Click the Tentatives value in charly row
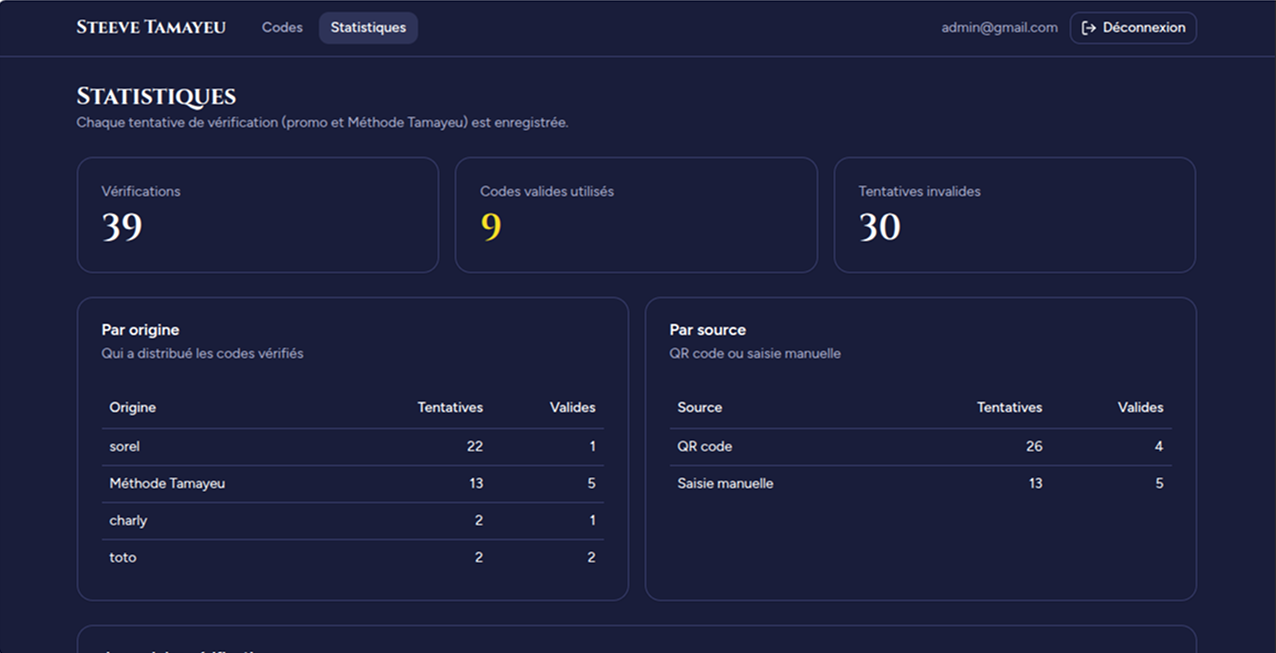Screen dimensions: 1276x653 (x=479, y=520)
